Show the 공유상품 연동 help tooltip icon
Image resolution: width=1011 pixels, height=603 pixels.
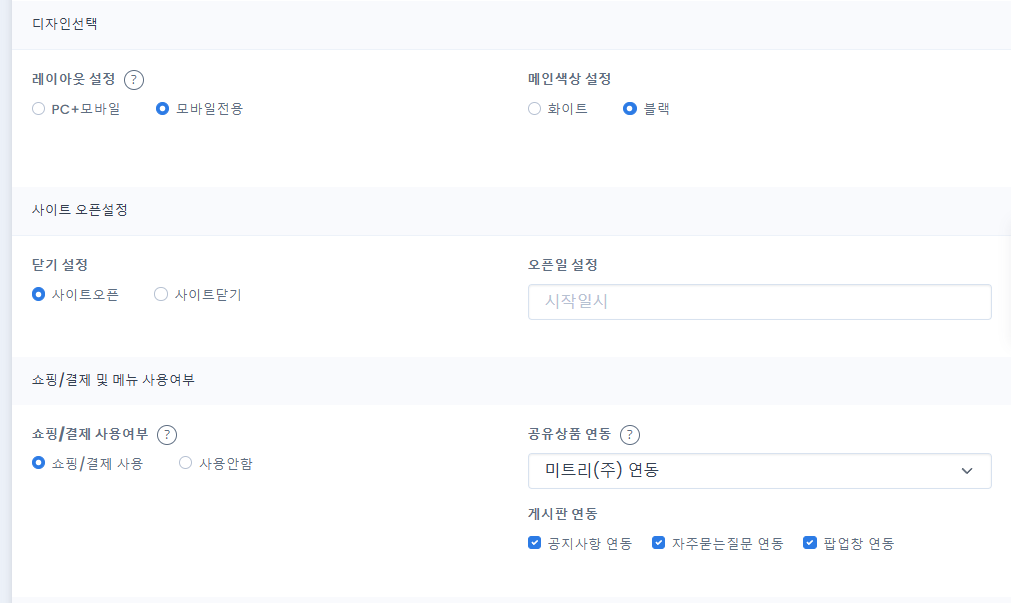pos(630,434)
